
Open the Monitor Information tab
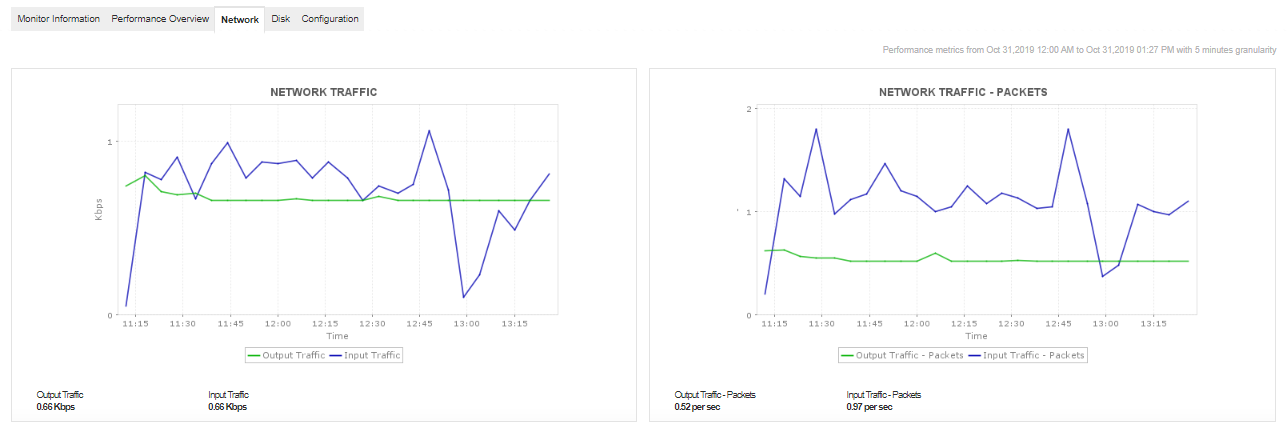click(58, 19)
